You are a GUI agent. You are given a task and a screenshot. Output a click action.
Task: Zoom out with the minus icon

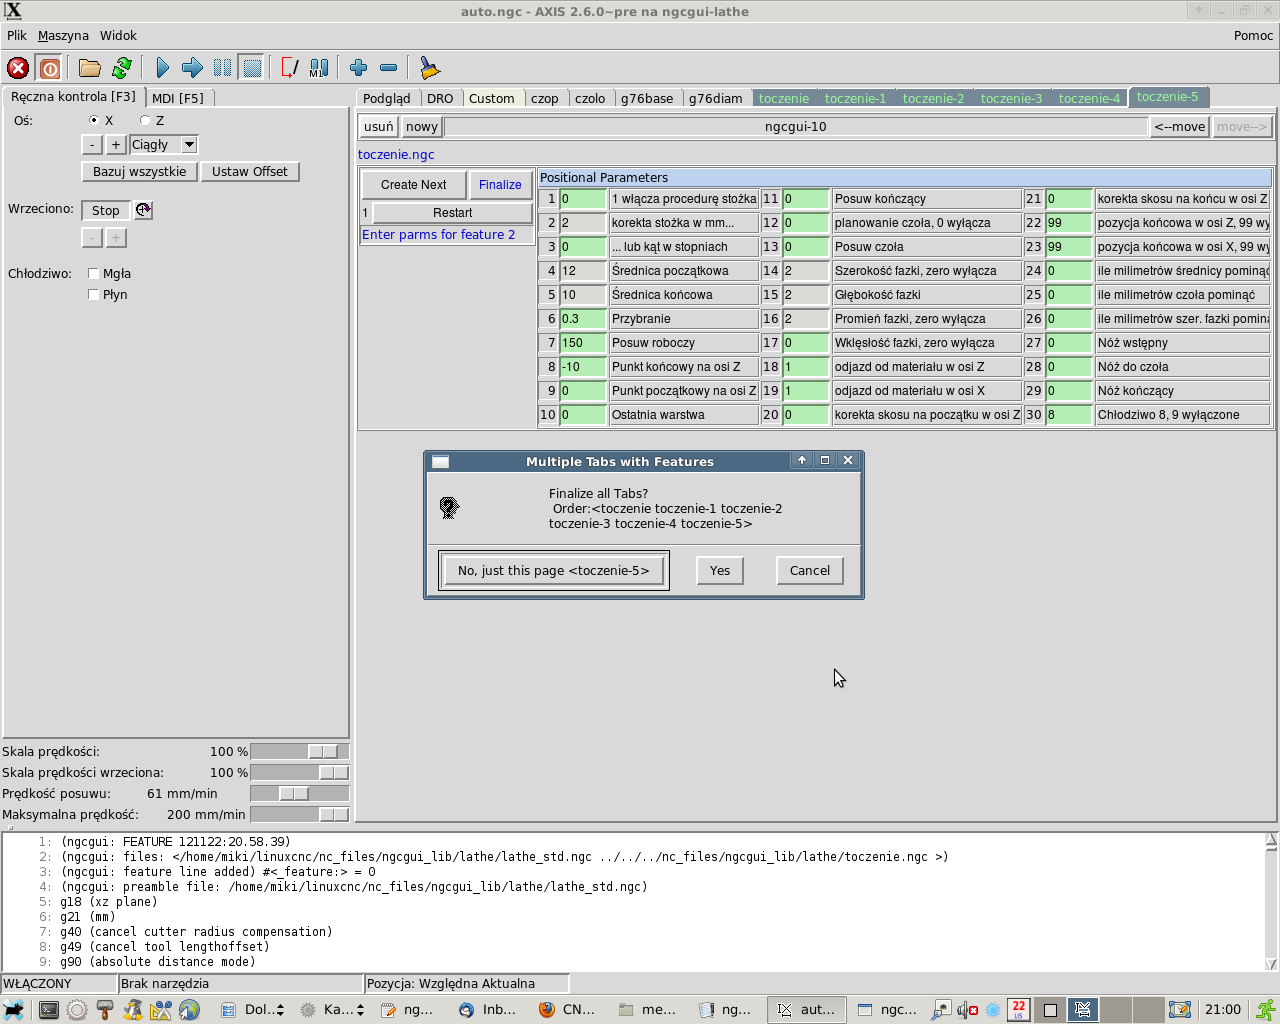click(388, 68)
